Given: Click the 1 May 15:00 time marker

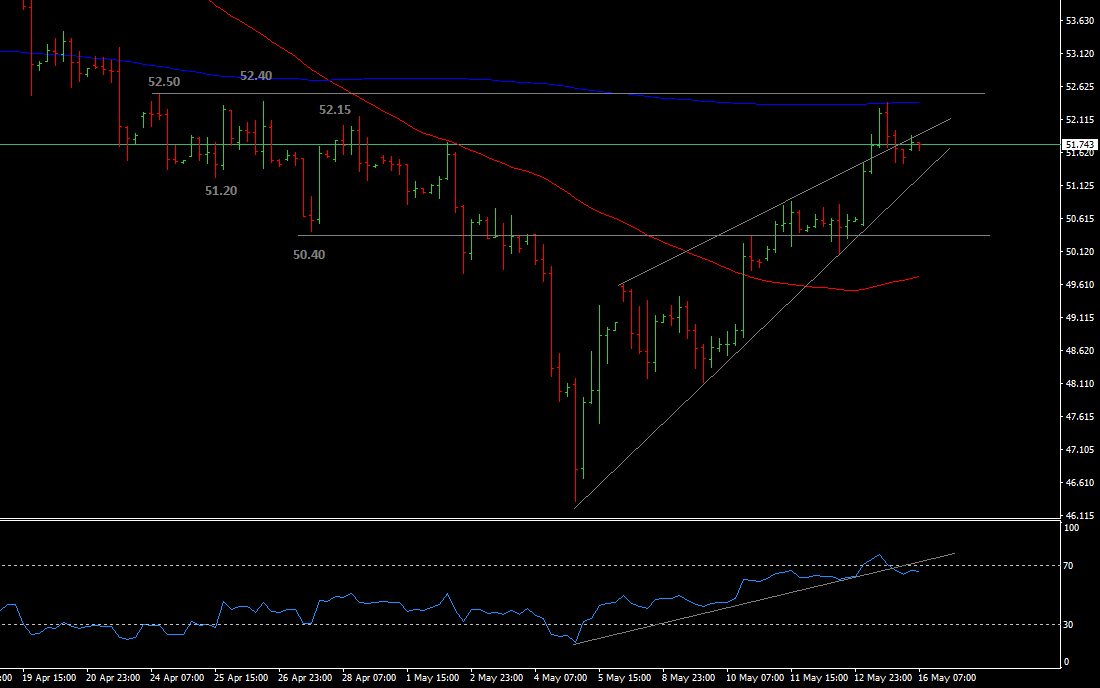Looking at the screenshot, I should 432,677.
